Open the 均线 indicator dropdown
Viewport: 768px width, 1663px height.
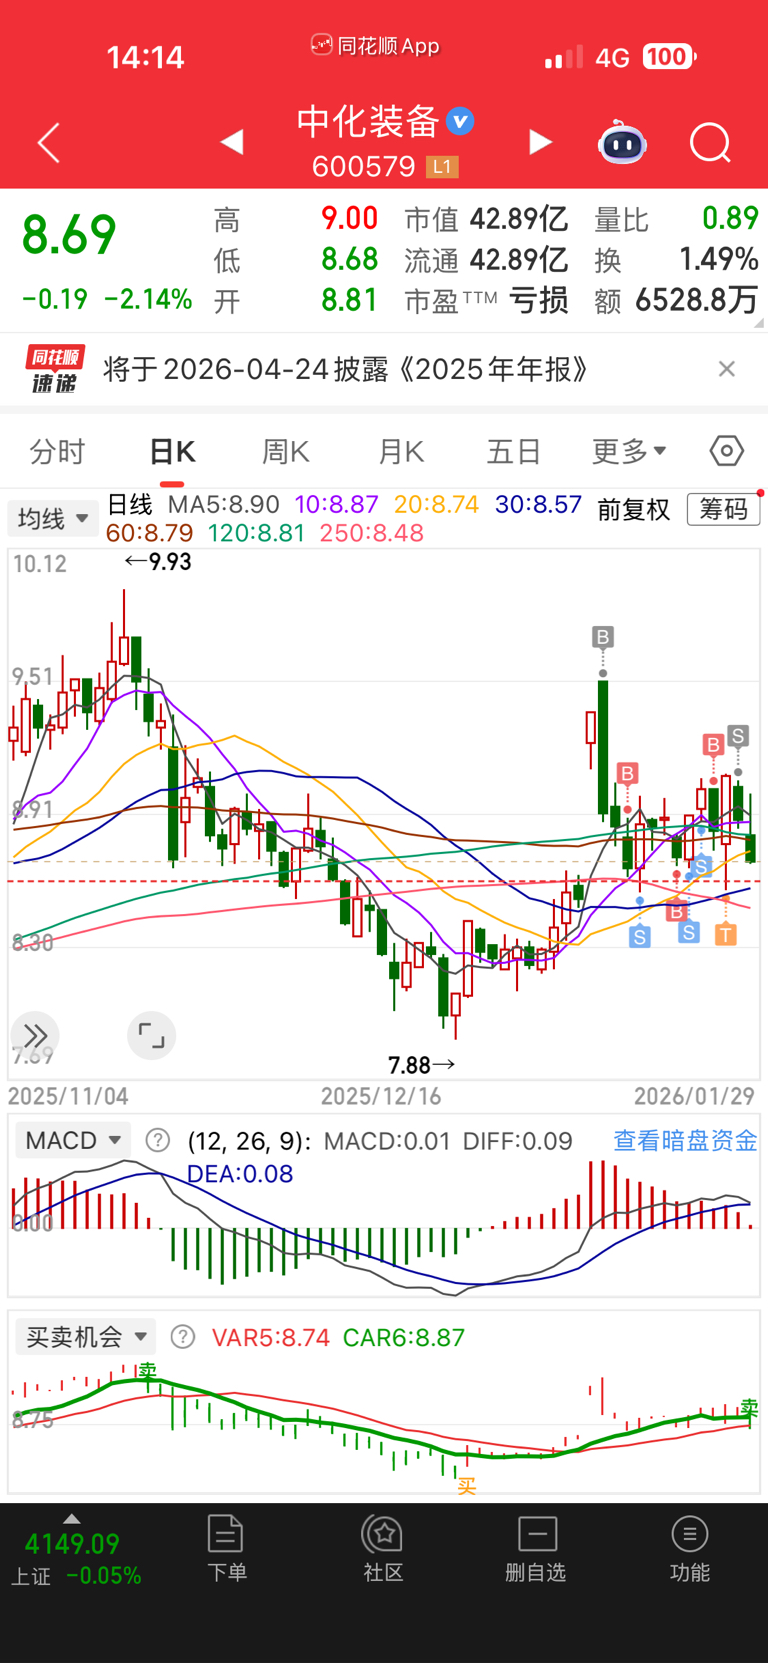53,519
